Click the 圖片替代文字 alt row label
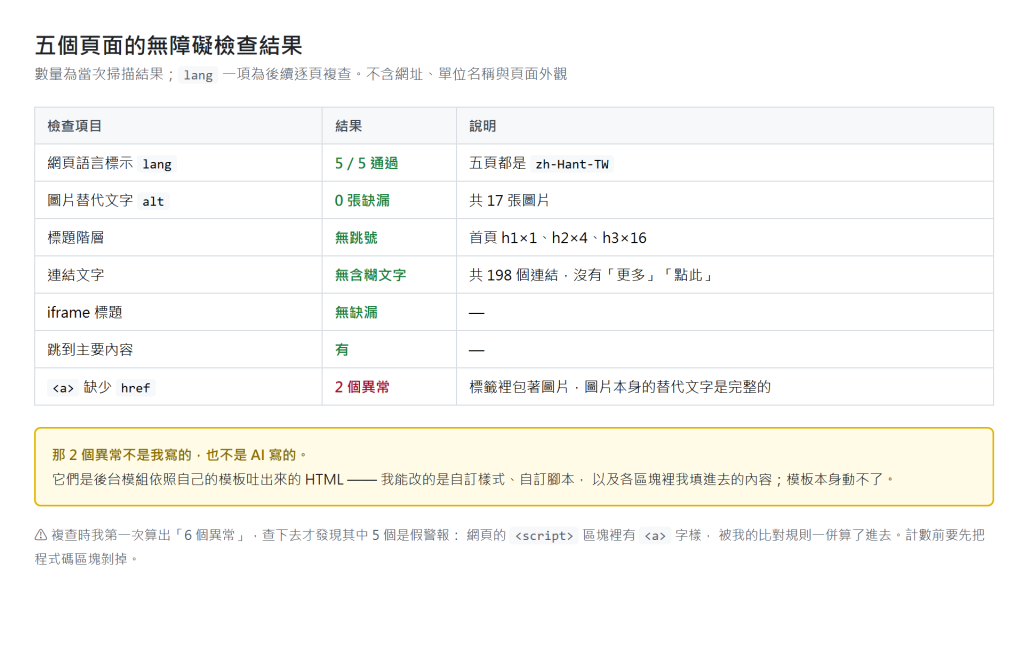This screenshot has height=661, width=1024. tap(108, 201)
